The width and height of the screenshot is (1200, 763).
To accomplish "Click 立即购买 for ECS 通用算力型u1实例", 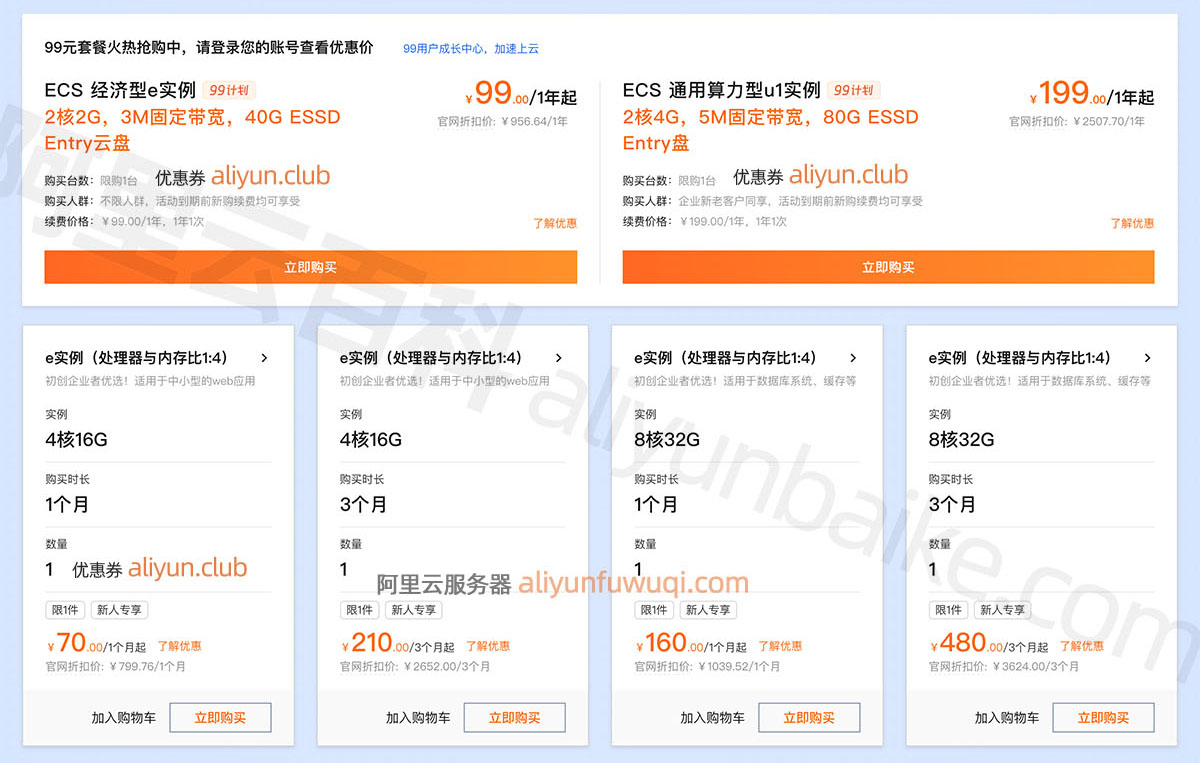I will tap(888, 267).
